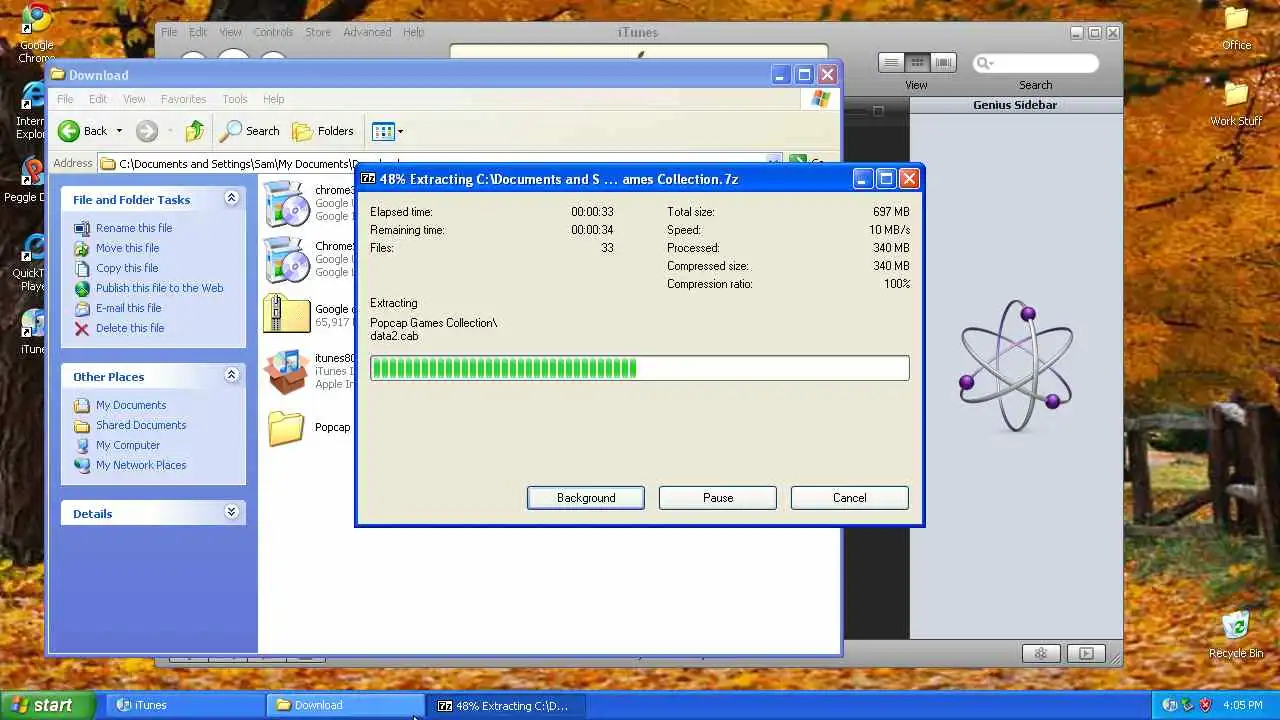This screenshot has width=1280, height=720.
Task: Choose Publish this file to the Web
Action: click(159, 288)
